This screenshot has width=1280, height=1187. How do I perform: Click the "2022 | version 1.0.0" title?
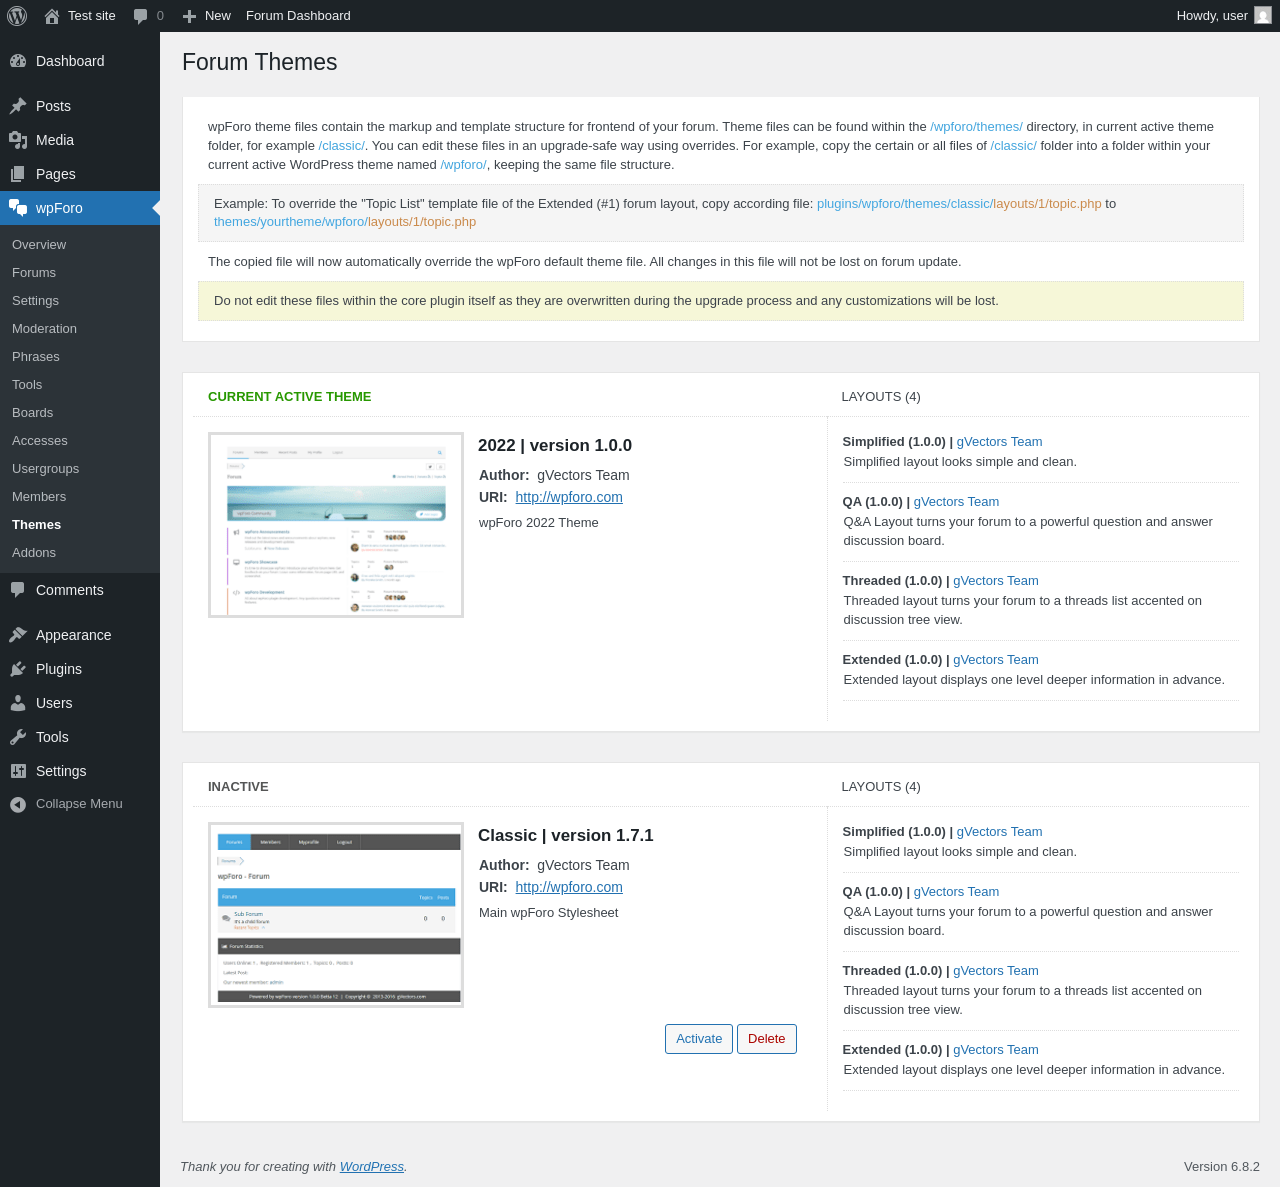[x=555, y=446]
